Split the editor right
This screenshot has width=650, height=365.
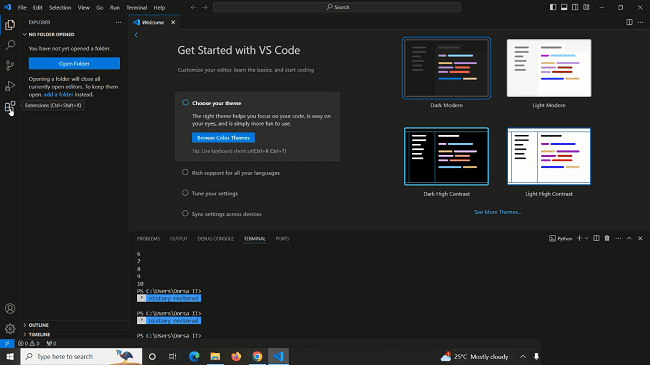[629, 22]
